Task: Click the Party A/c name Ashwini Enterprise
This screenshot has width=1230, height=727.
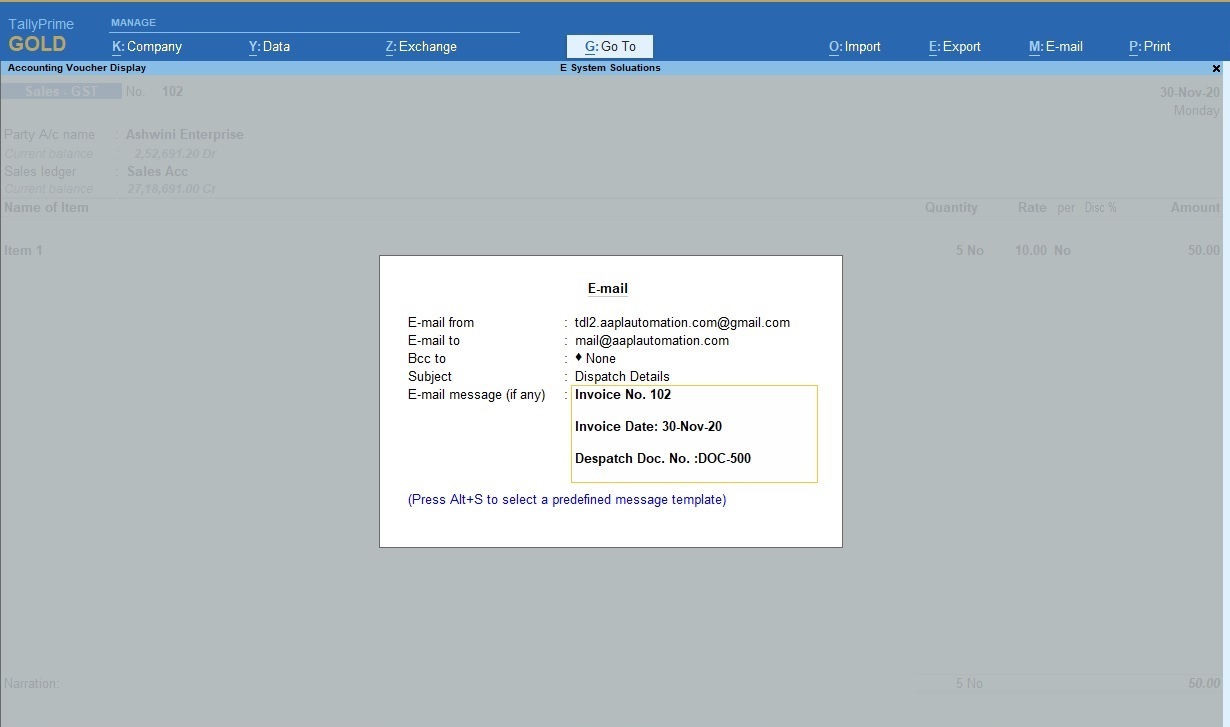Action: (184, 135)
